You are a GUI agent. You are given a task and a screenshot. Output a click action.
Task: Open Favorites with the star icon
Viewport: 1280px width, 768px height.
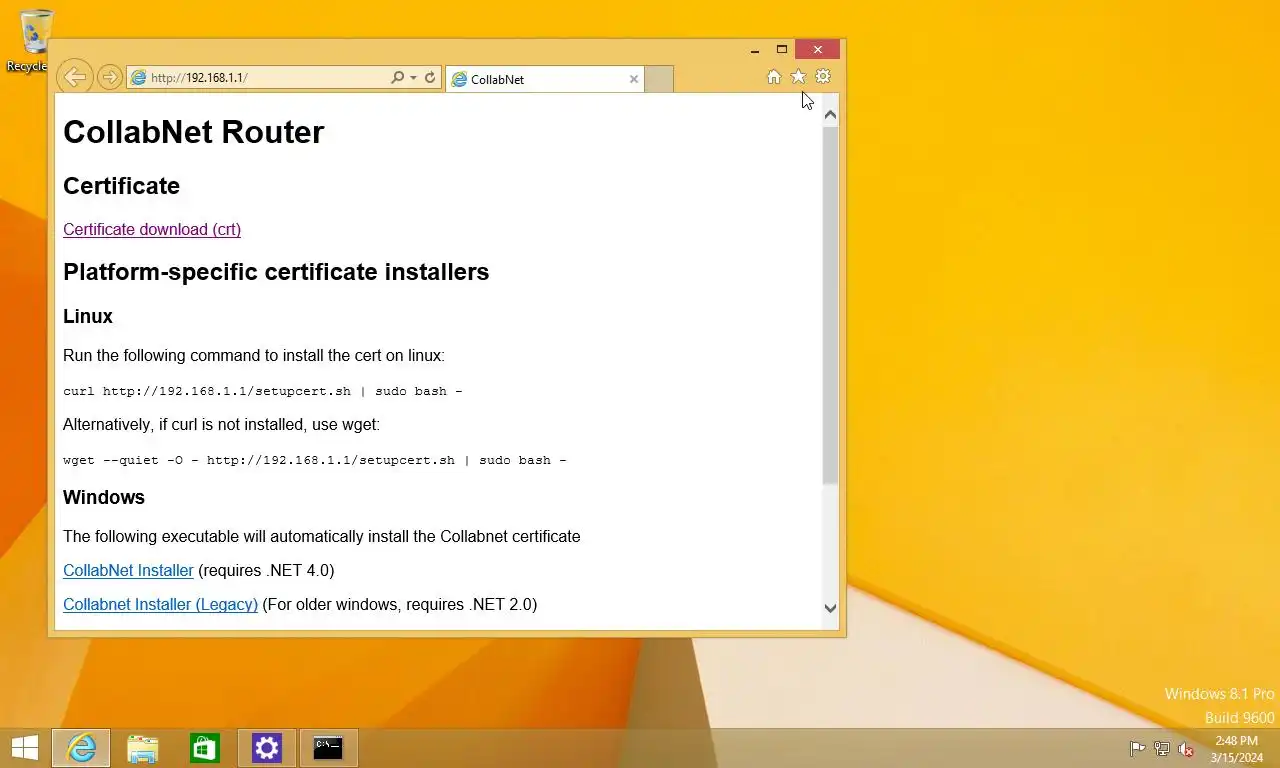click(x=798, y=77)
